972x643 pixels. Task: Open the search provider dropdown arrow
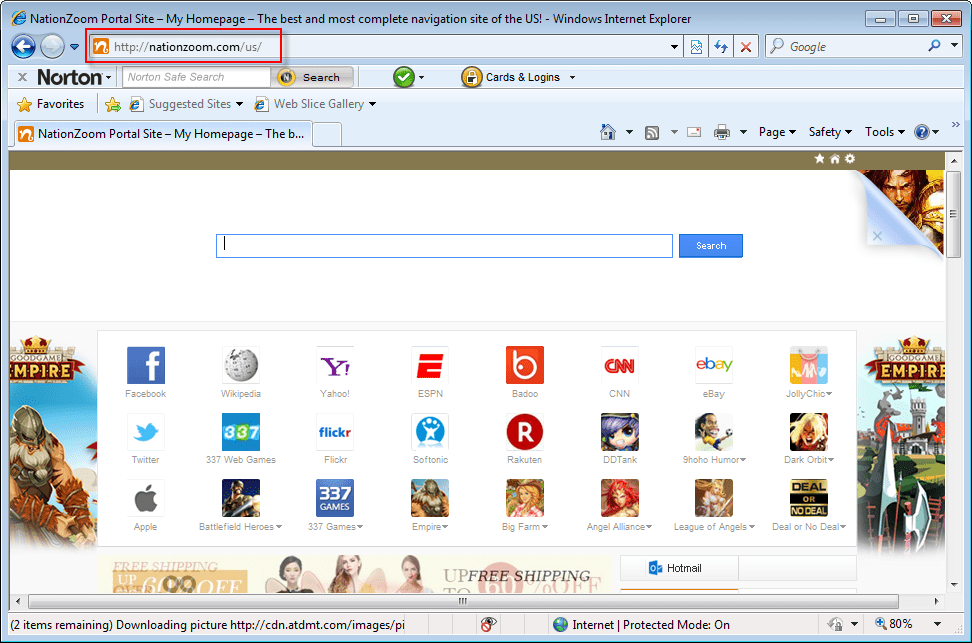(955, 45)
